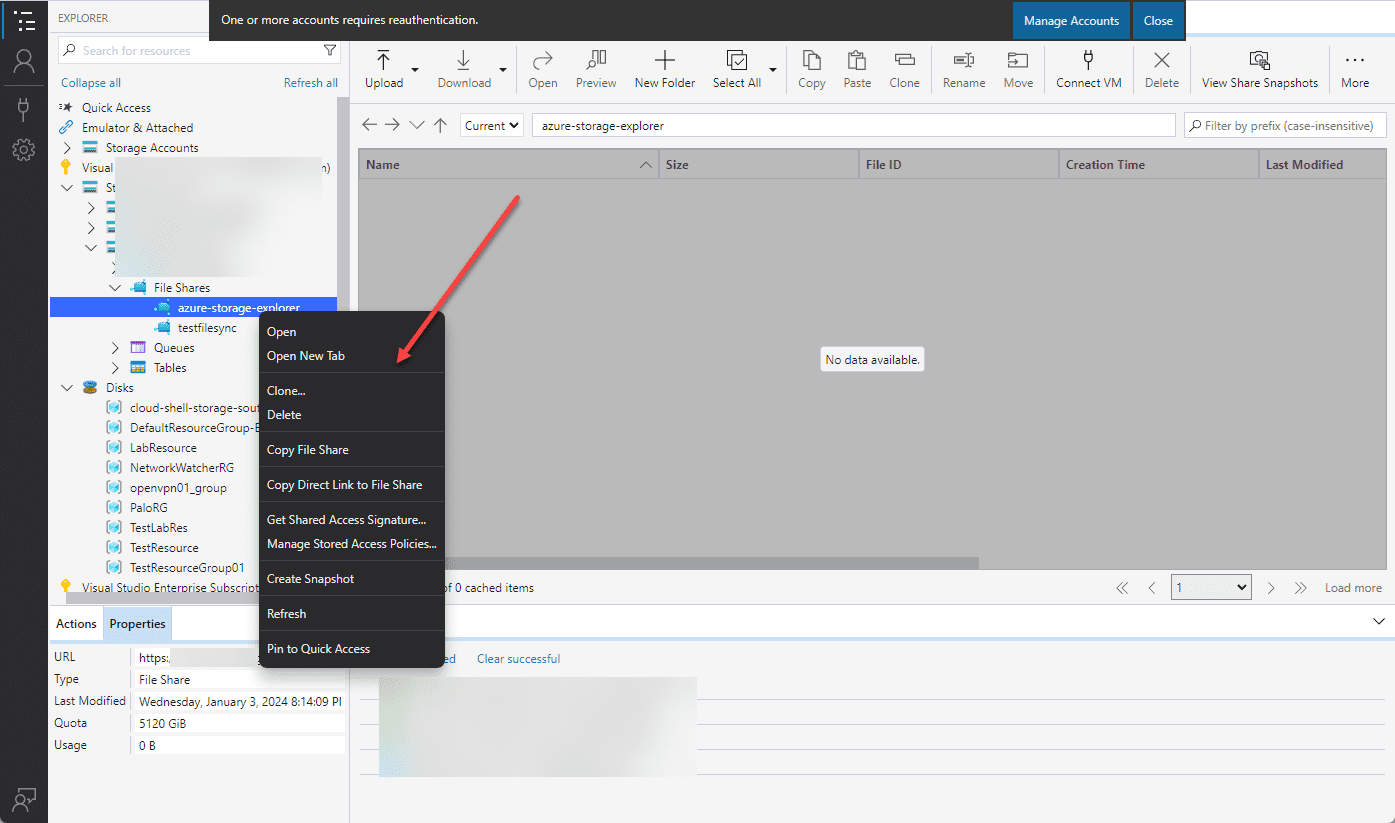
Task: Click the Collapse all link
Action: (91, 83)
